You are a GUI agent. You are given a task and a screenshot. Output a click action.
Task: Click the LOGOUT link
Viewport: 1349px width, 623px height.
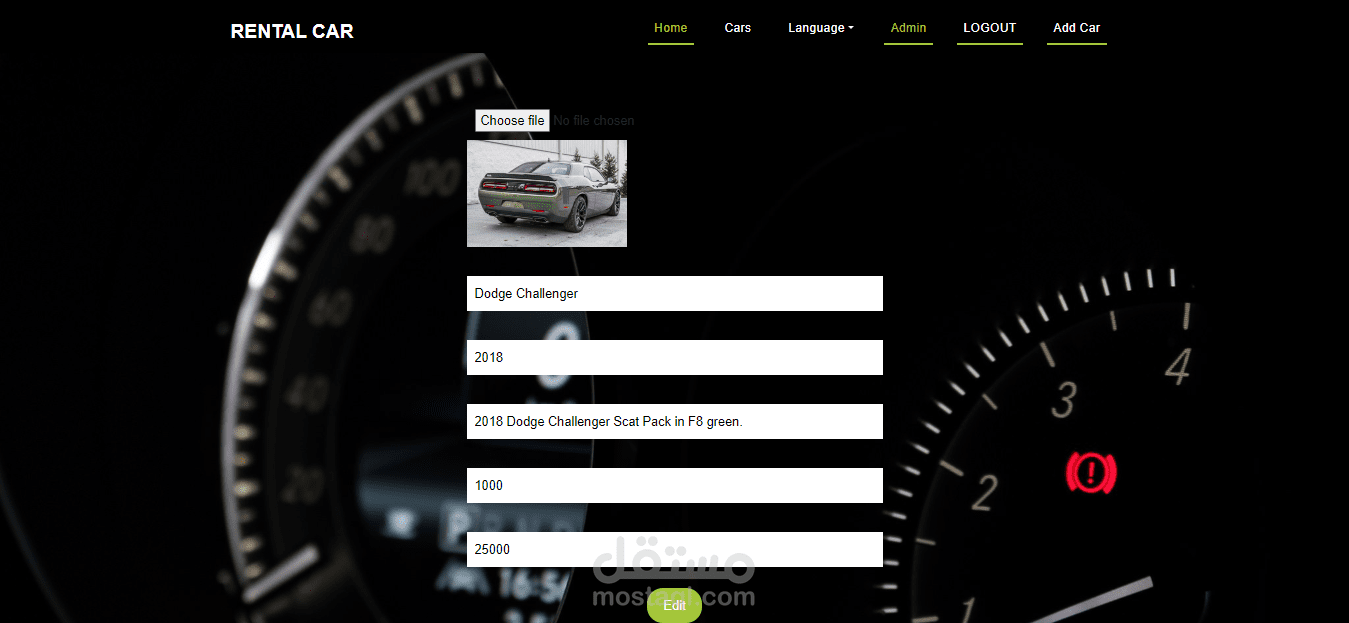coord(989,28)
